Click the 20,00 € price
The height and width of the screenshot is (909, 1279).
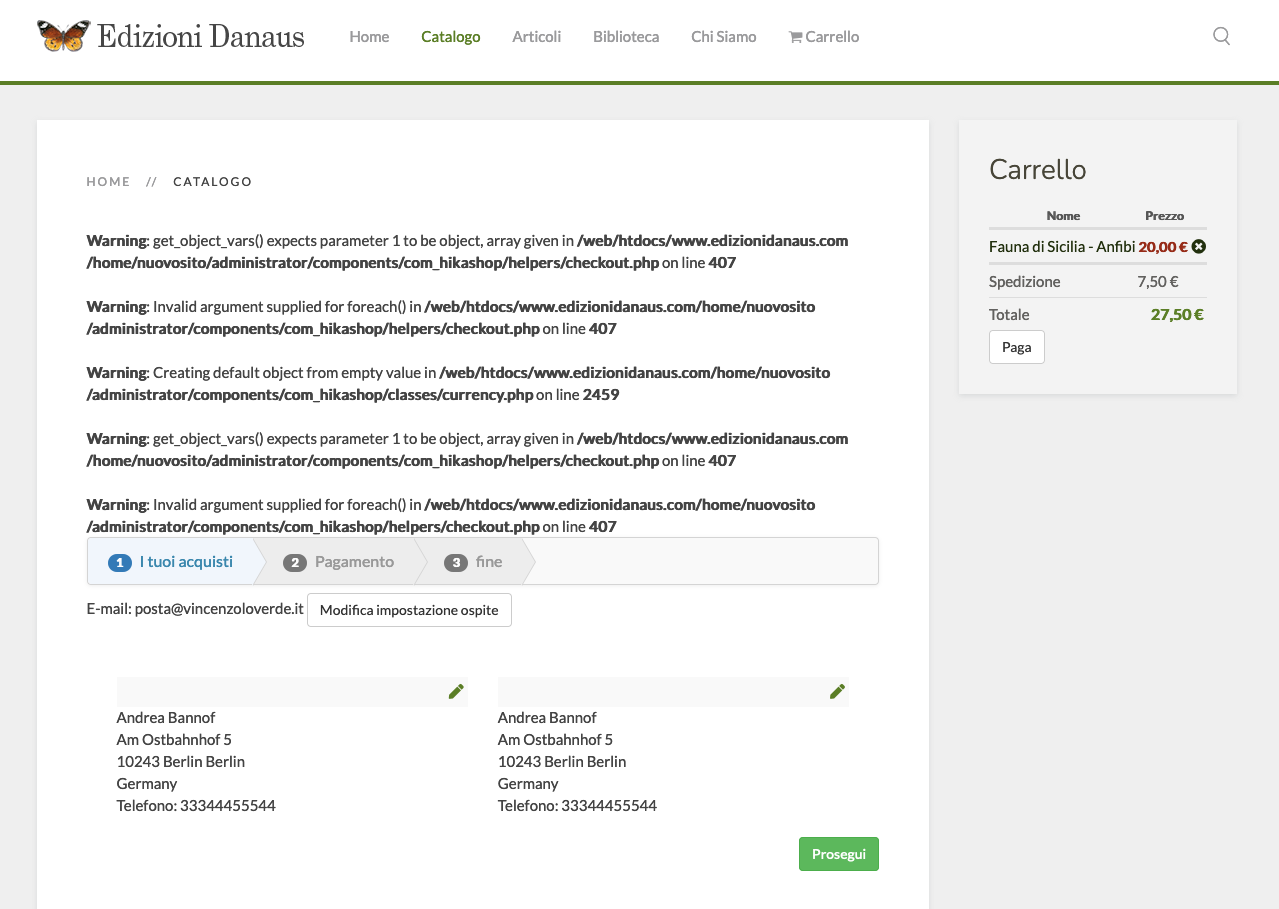(x=1163, y=247)
